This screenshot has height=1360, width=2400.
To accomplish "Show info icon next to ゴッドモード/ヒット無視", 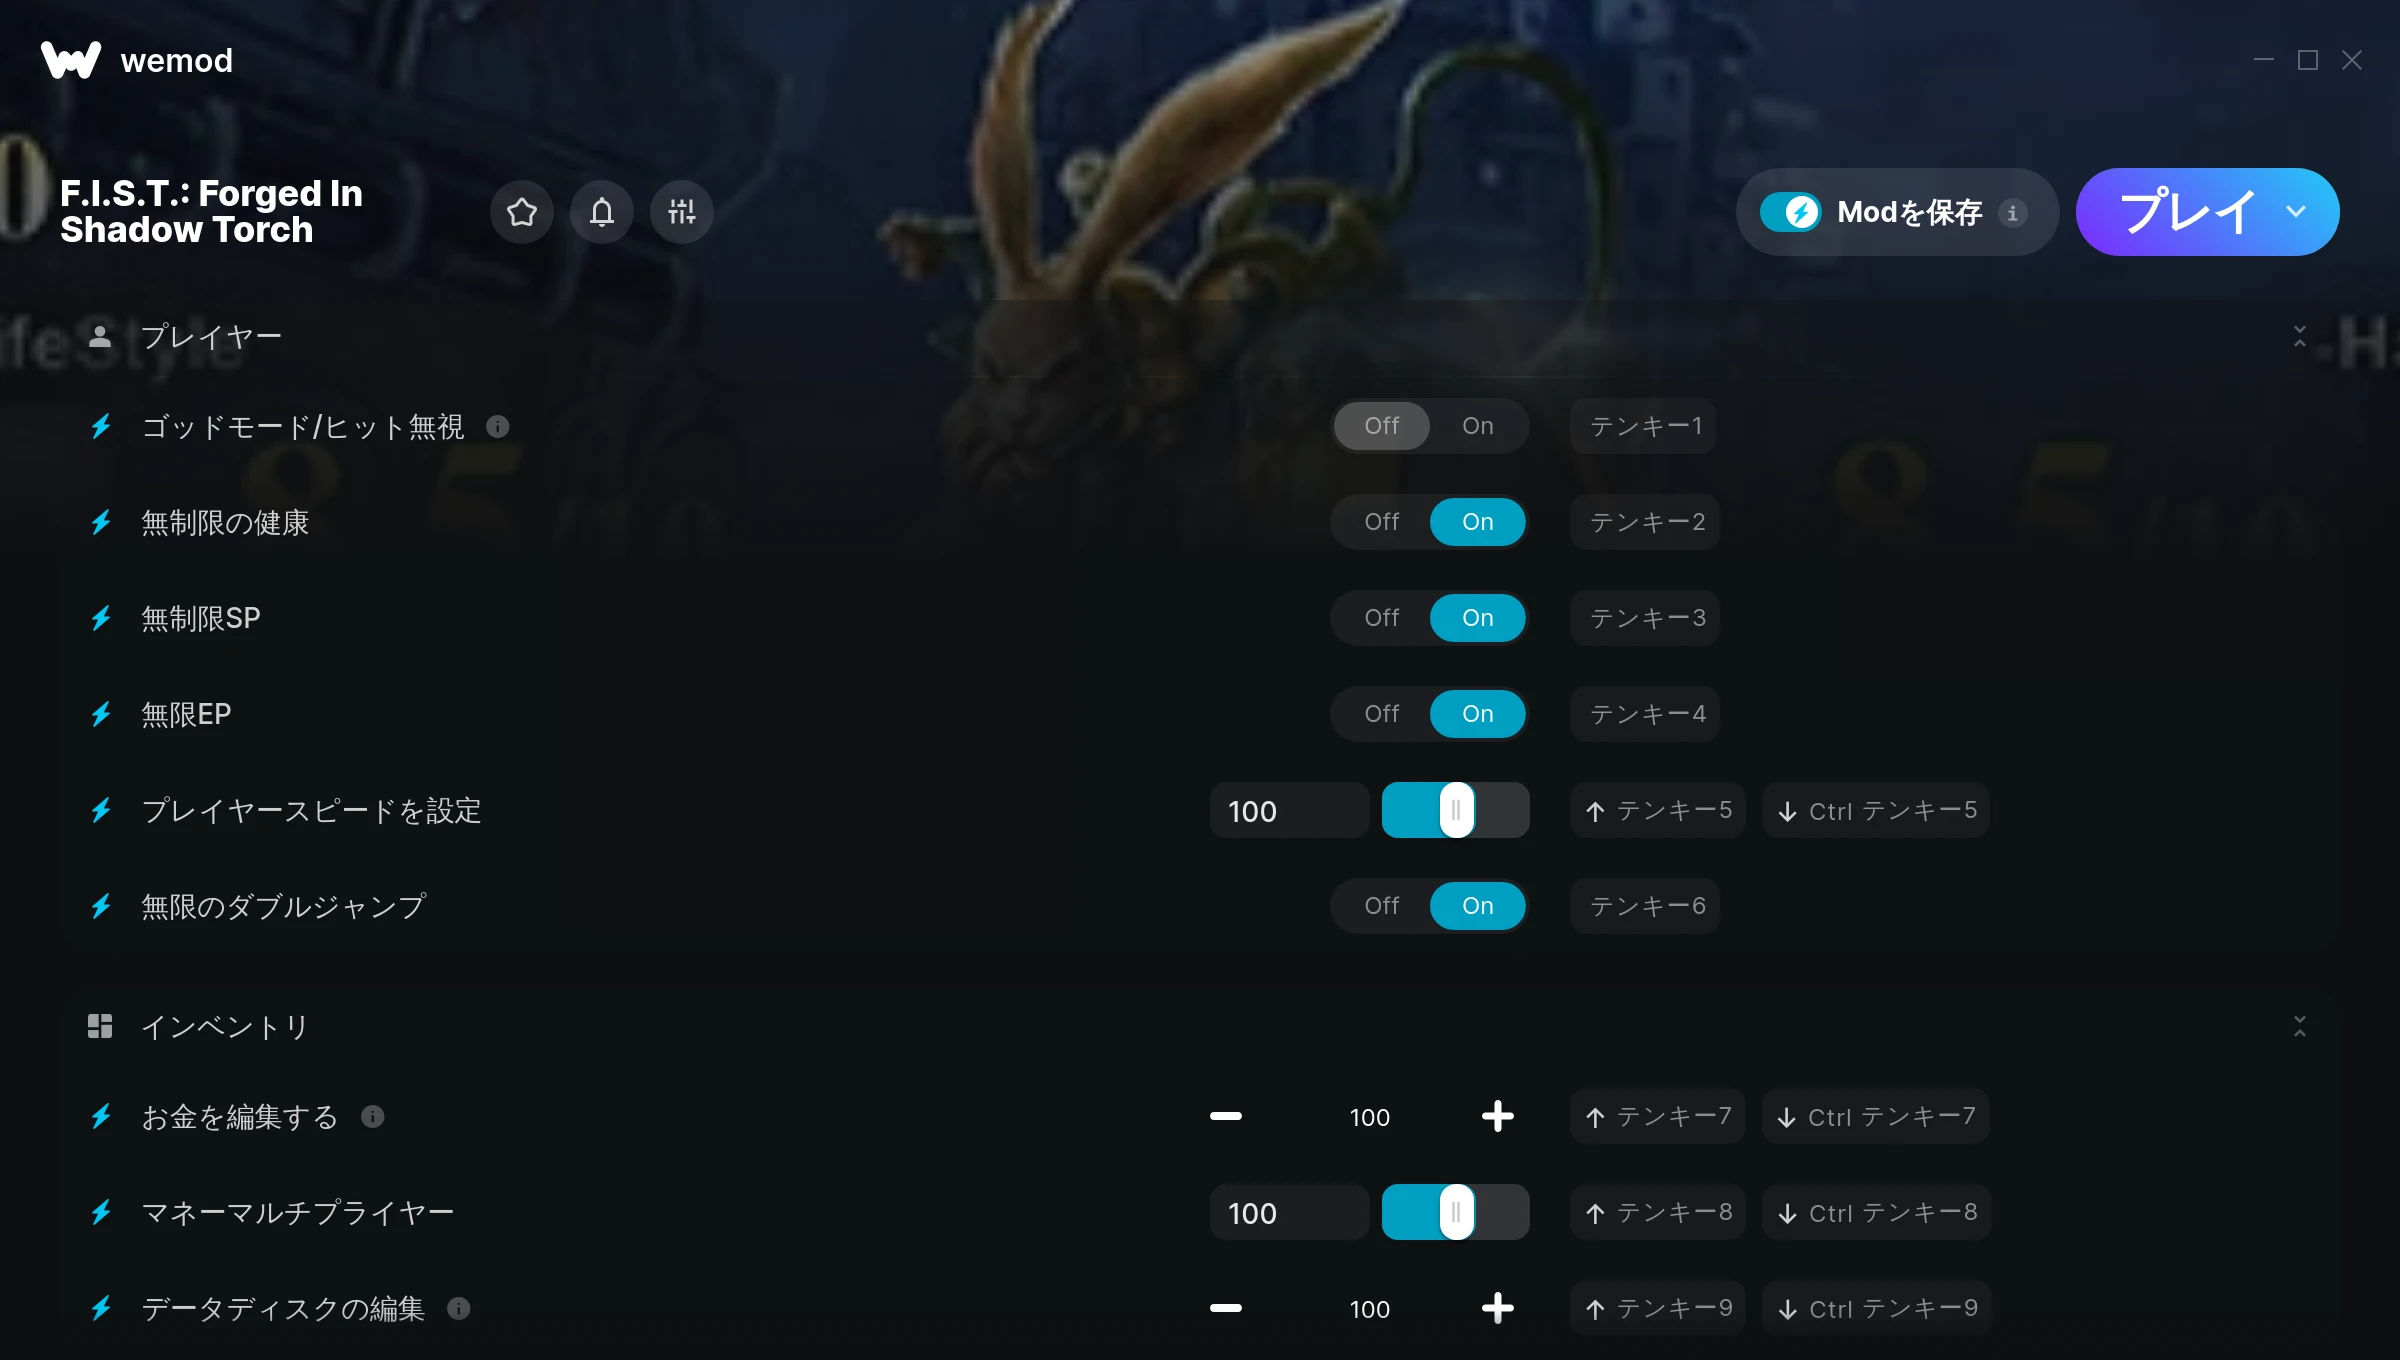I will tap(497, 427).
